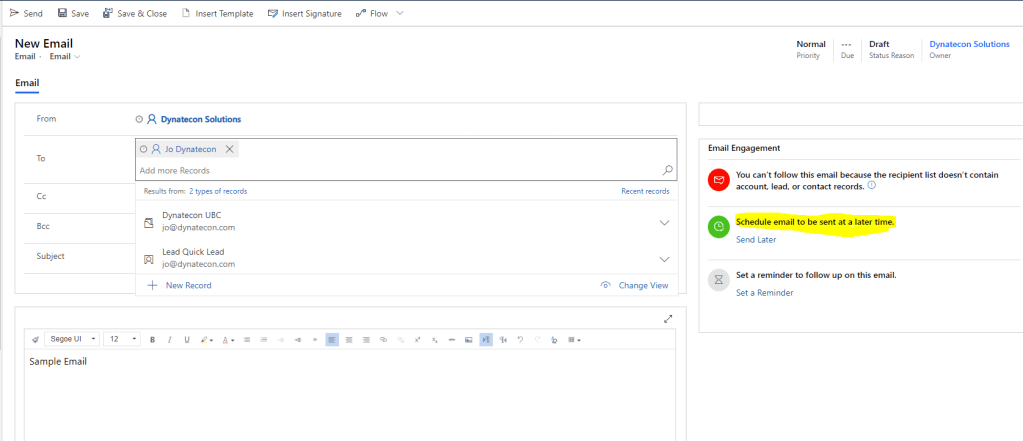The width and height of the screenshot is (1023, 441).
Task: Click the Set a Reminder link
Action: click(764, 293)
